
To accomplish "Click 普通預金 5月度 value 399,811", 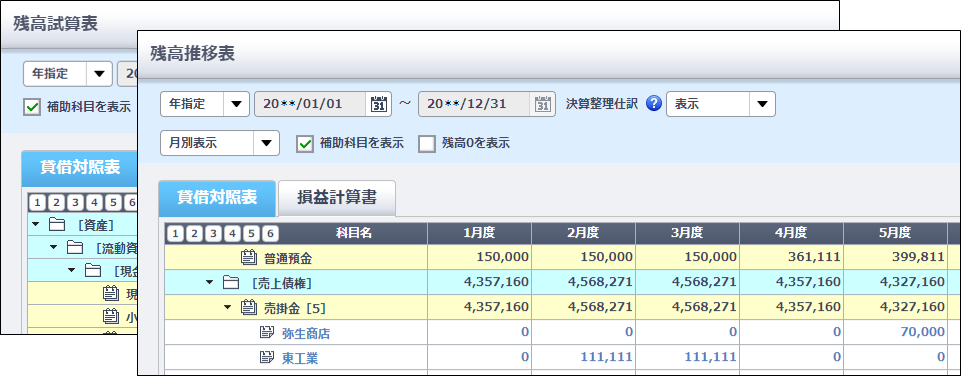I will (917, 258).
